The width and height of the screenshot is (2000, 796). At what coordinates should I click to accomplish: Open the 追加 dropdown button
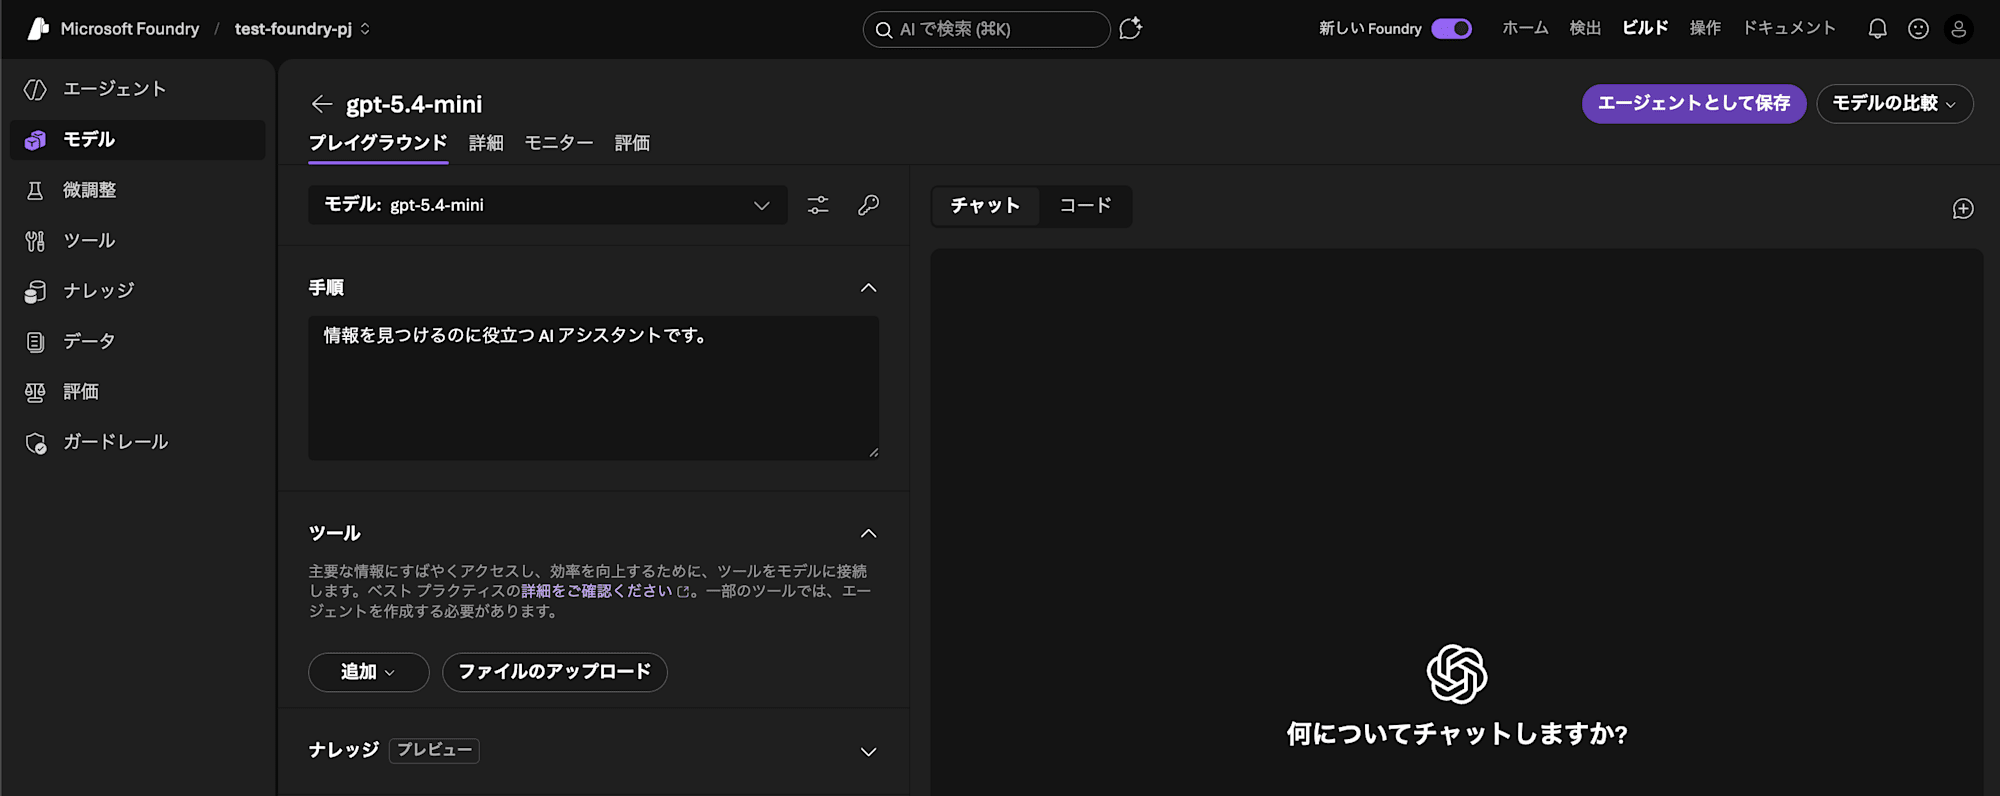369,672
